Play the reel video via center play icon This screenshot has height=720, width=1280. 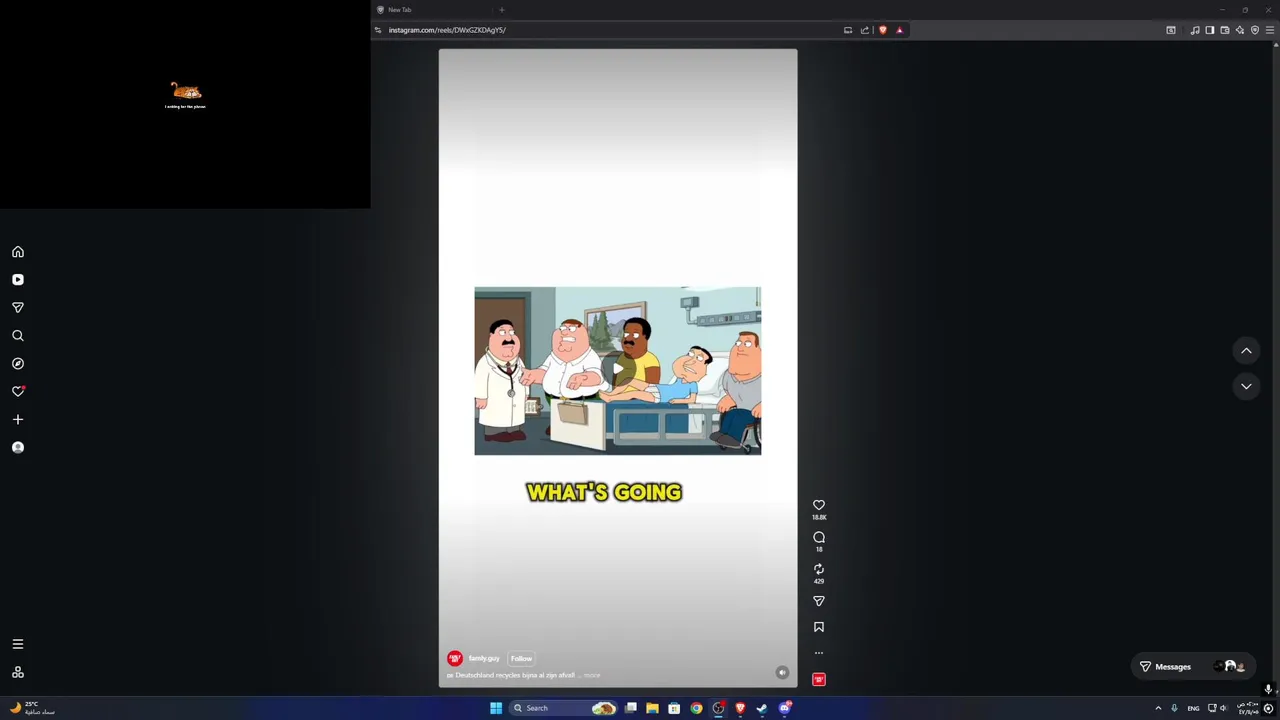point(618,369)
